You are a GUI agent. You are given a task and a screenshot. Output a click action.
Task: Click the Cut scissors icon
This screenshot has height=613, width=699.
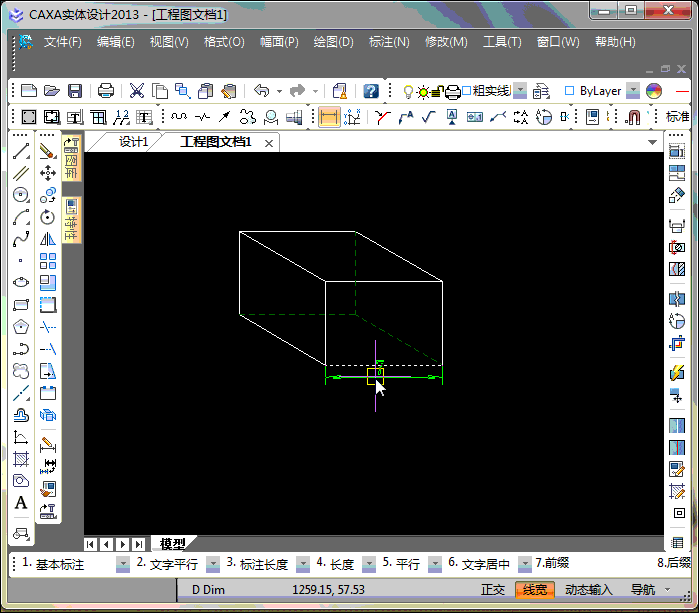[x=137, y=91]
